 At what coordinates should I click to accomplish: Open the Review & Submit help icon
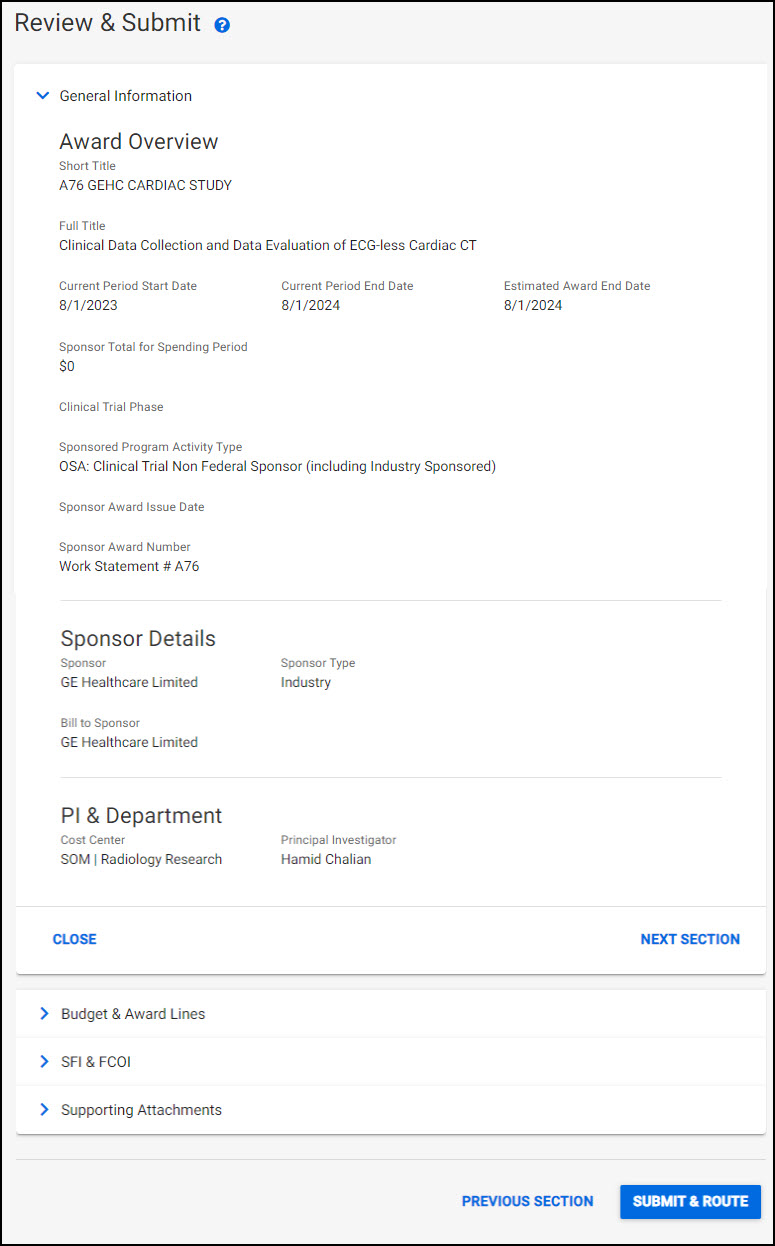221,24
